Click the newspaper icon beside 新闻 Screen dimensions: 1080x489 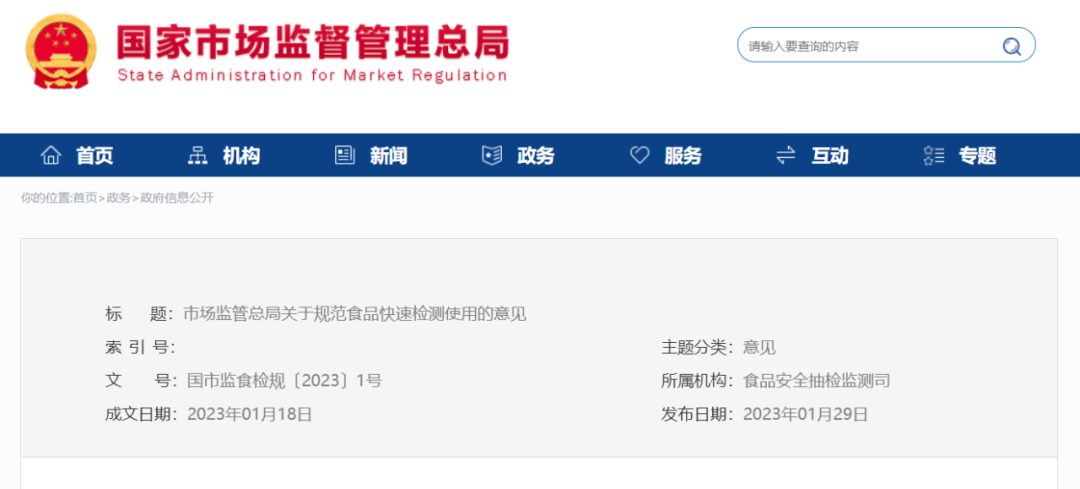coord(345,155)
